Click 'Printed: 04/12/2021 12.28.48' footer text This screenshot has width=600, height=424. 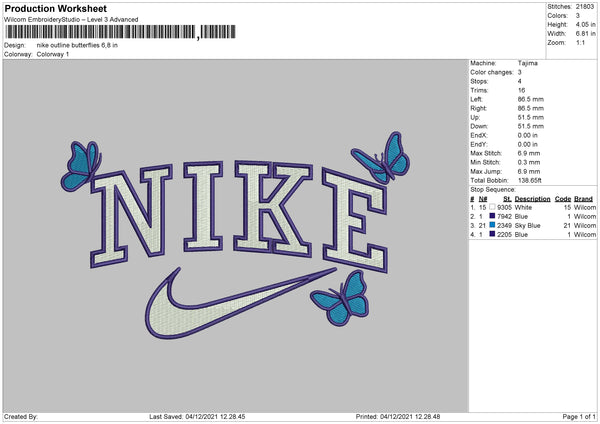[398, 417]
